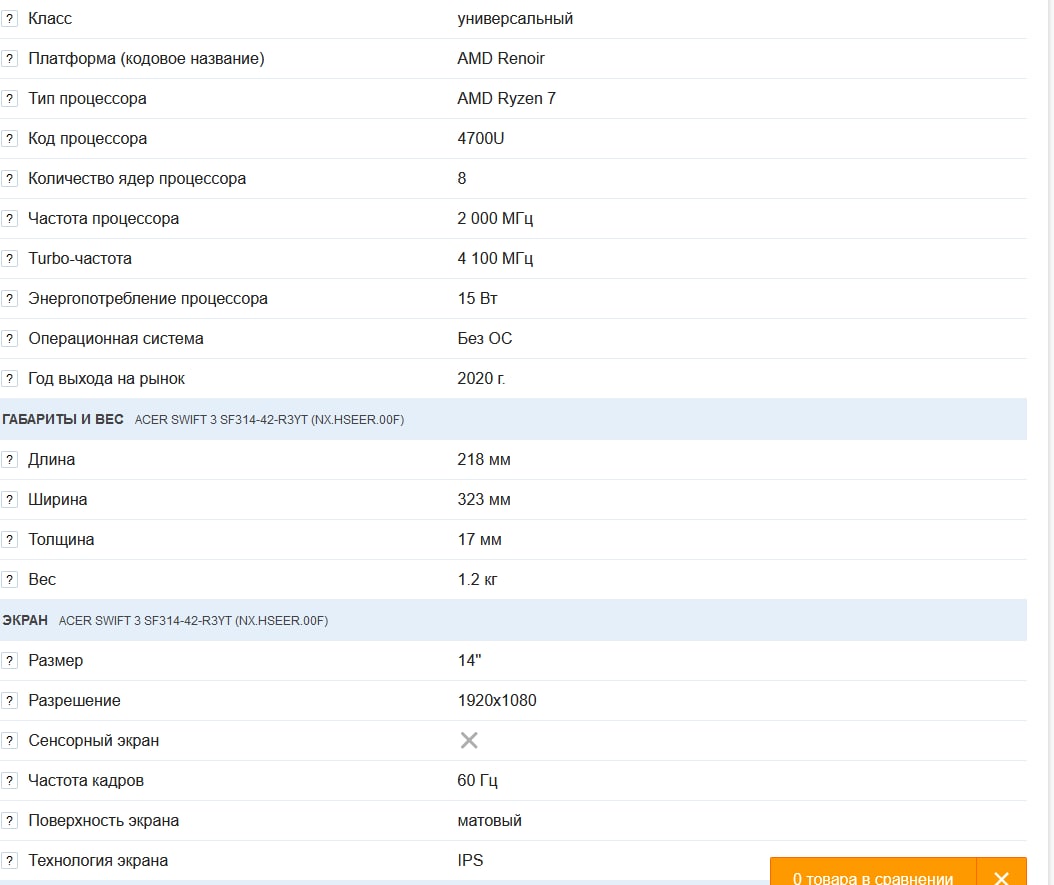This screenshot has width=1054, height=885.
Task: Show help for Технология экрана
Action: tap(9, 860)
